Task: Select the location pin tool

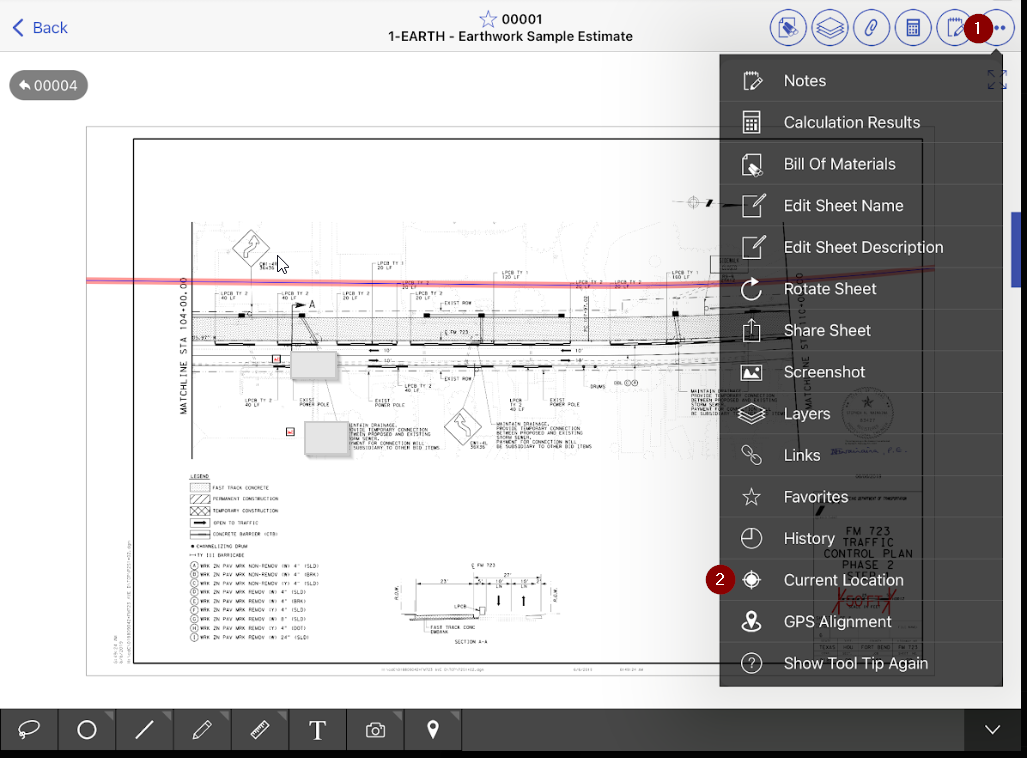Action: tap(432, 730)
